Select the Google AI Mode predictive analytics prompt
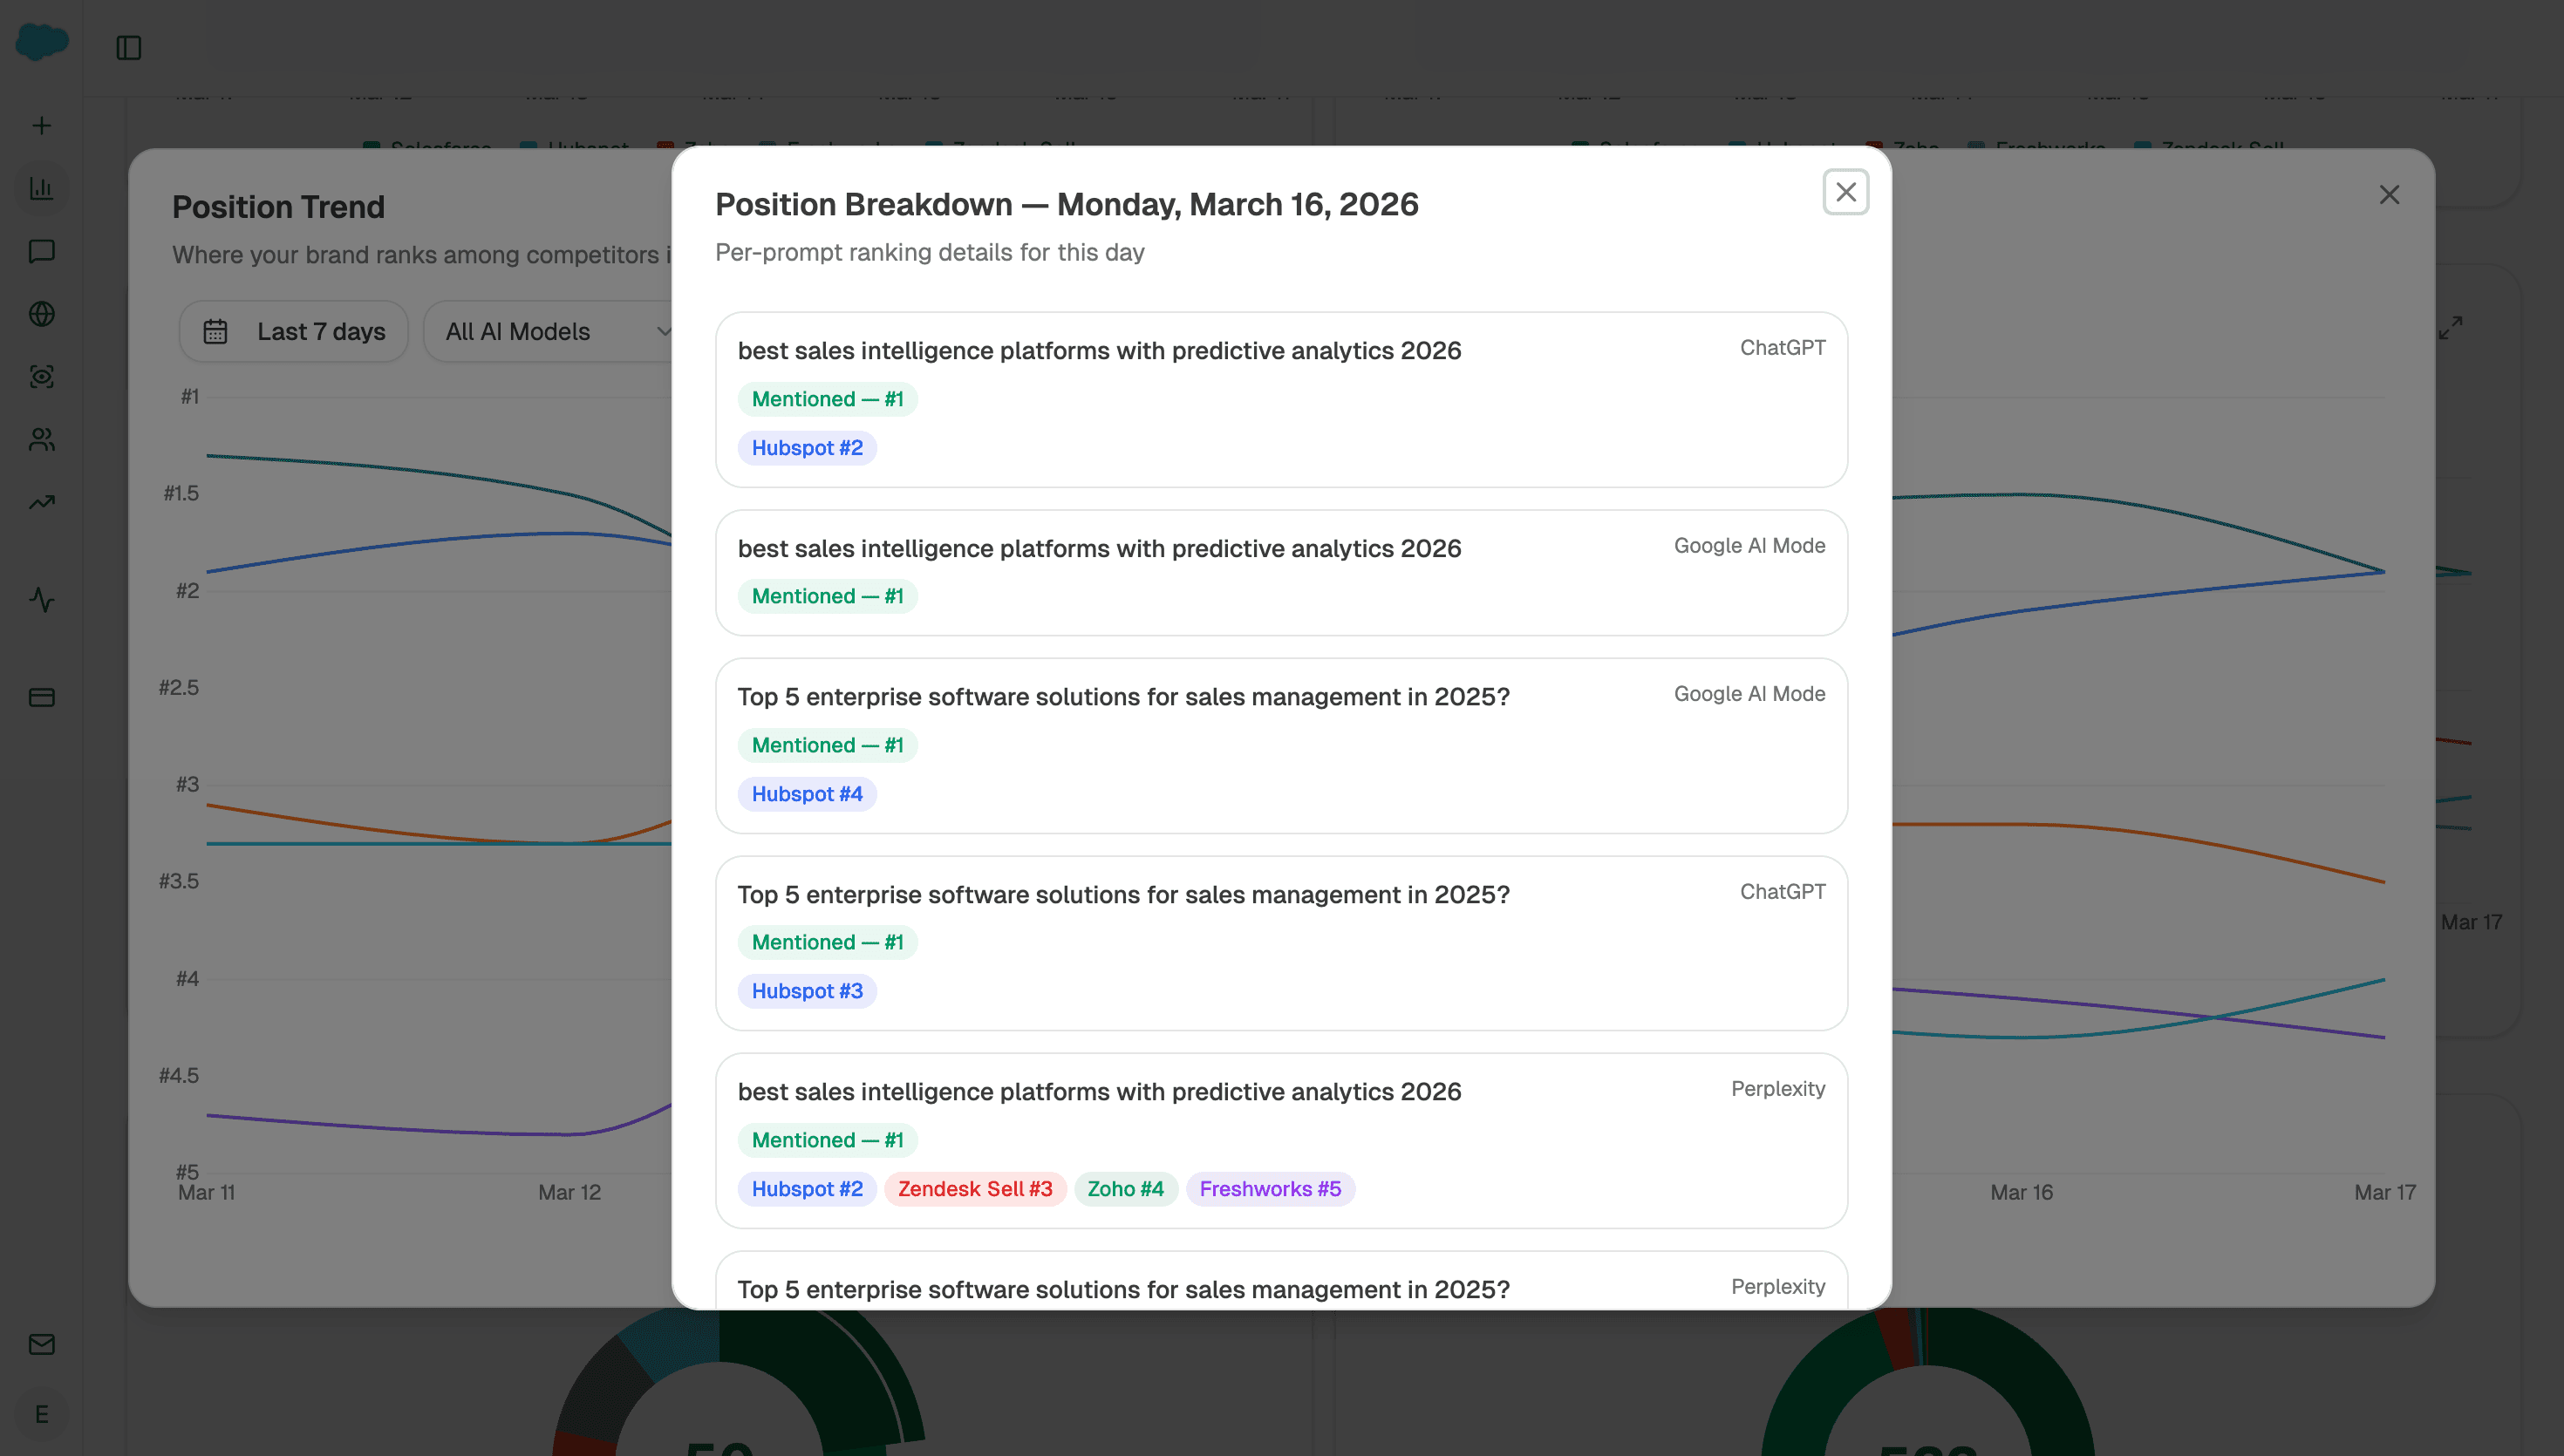Image resolution: width=2564 pixels, height=1456 pixels. (1100, 549)
